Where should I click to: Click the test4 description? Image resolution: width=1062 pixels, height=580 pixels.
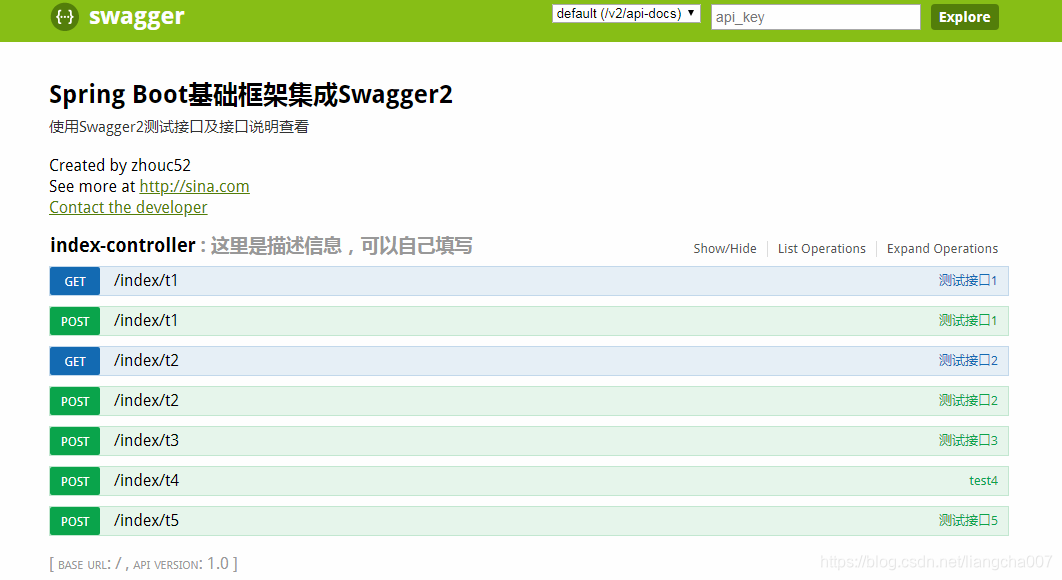click(983, 480)
